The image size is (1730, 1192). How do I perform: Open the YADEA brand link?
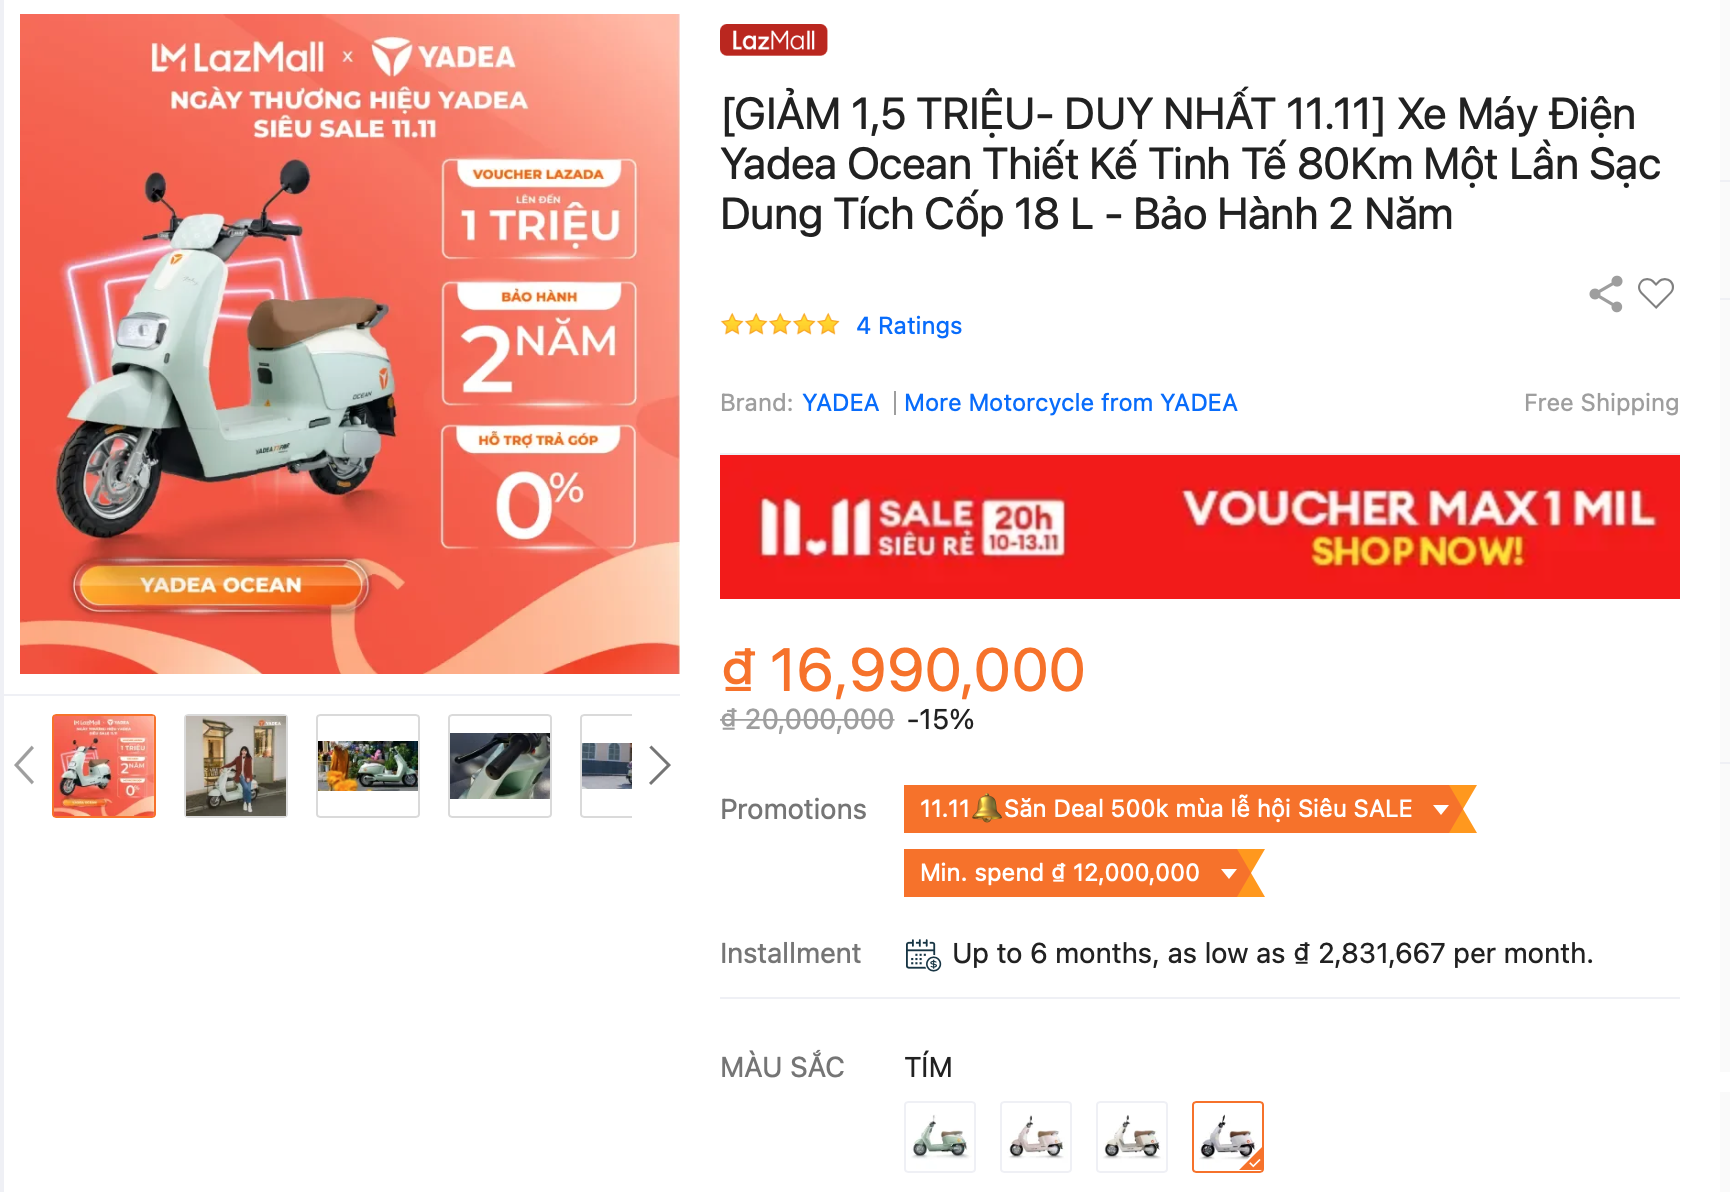click(x=840, y=403)
